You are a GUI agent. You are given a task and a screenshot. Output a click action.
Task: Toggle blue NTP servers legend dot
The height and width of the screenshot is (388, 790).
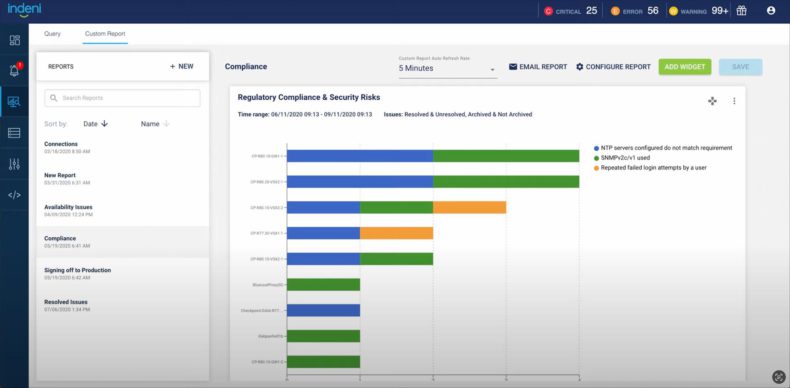point(597,148)
